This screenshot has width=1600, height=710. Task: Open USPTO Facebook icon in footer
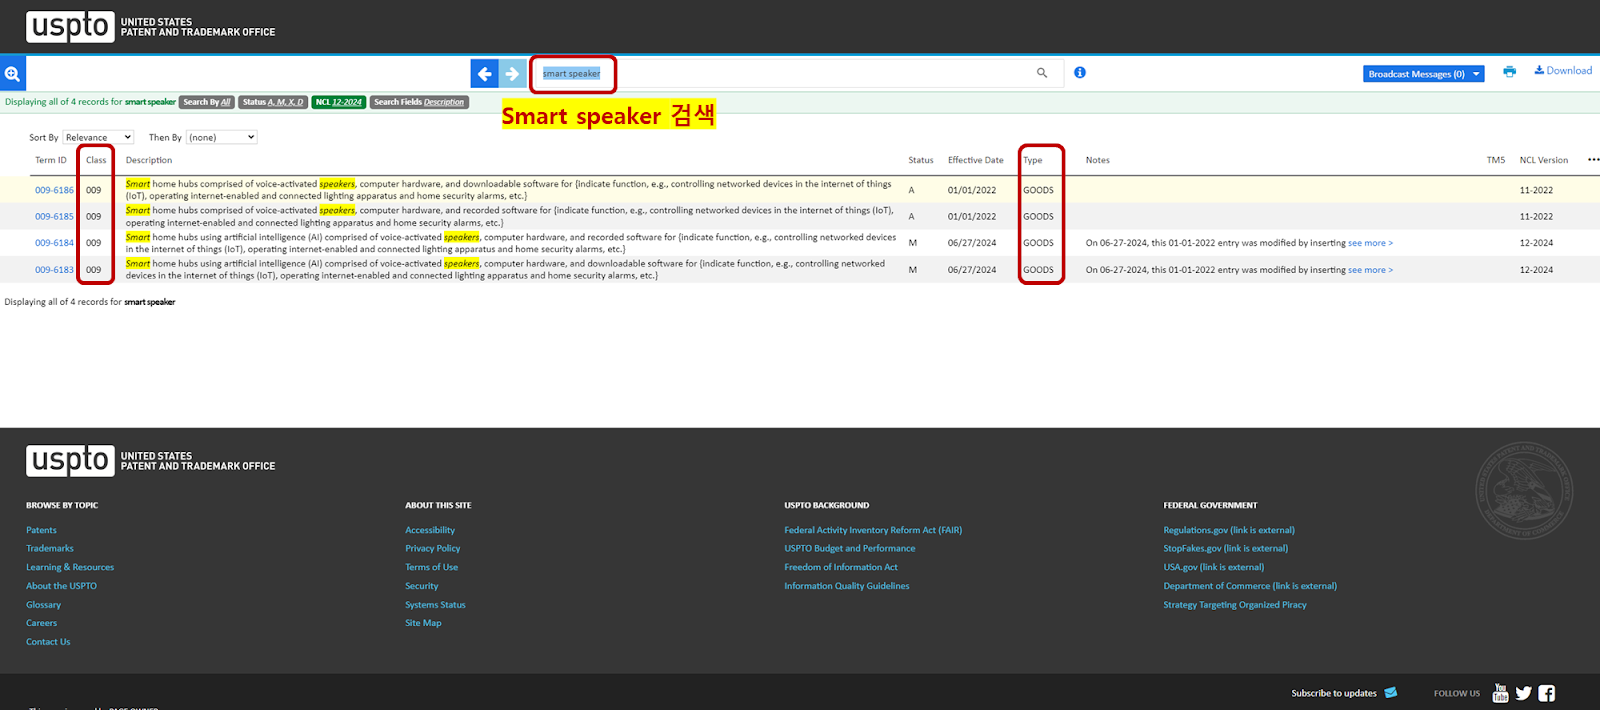coord(1547,693)
